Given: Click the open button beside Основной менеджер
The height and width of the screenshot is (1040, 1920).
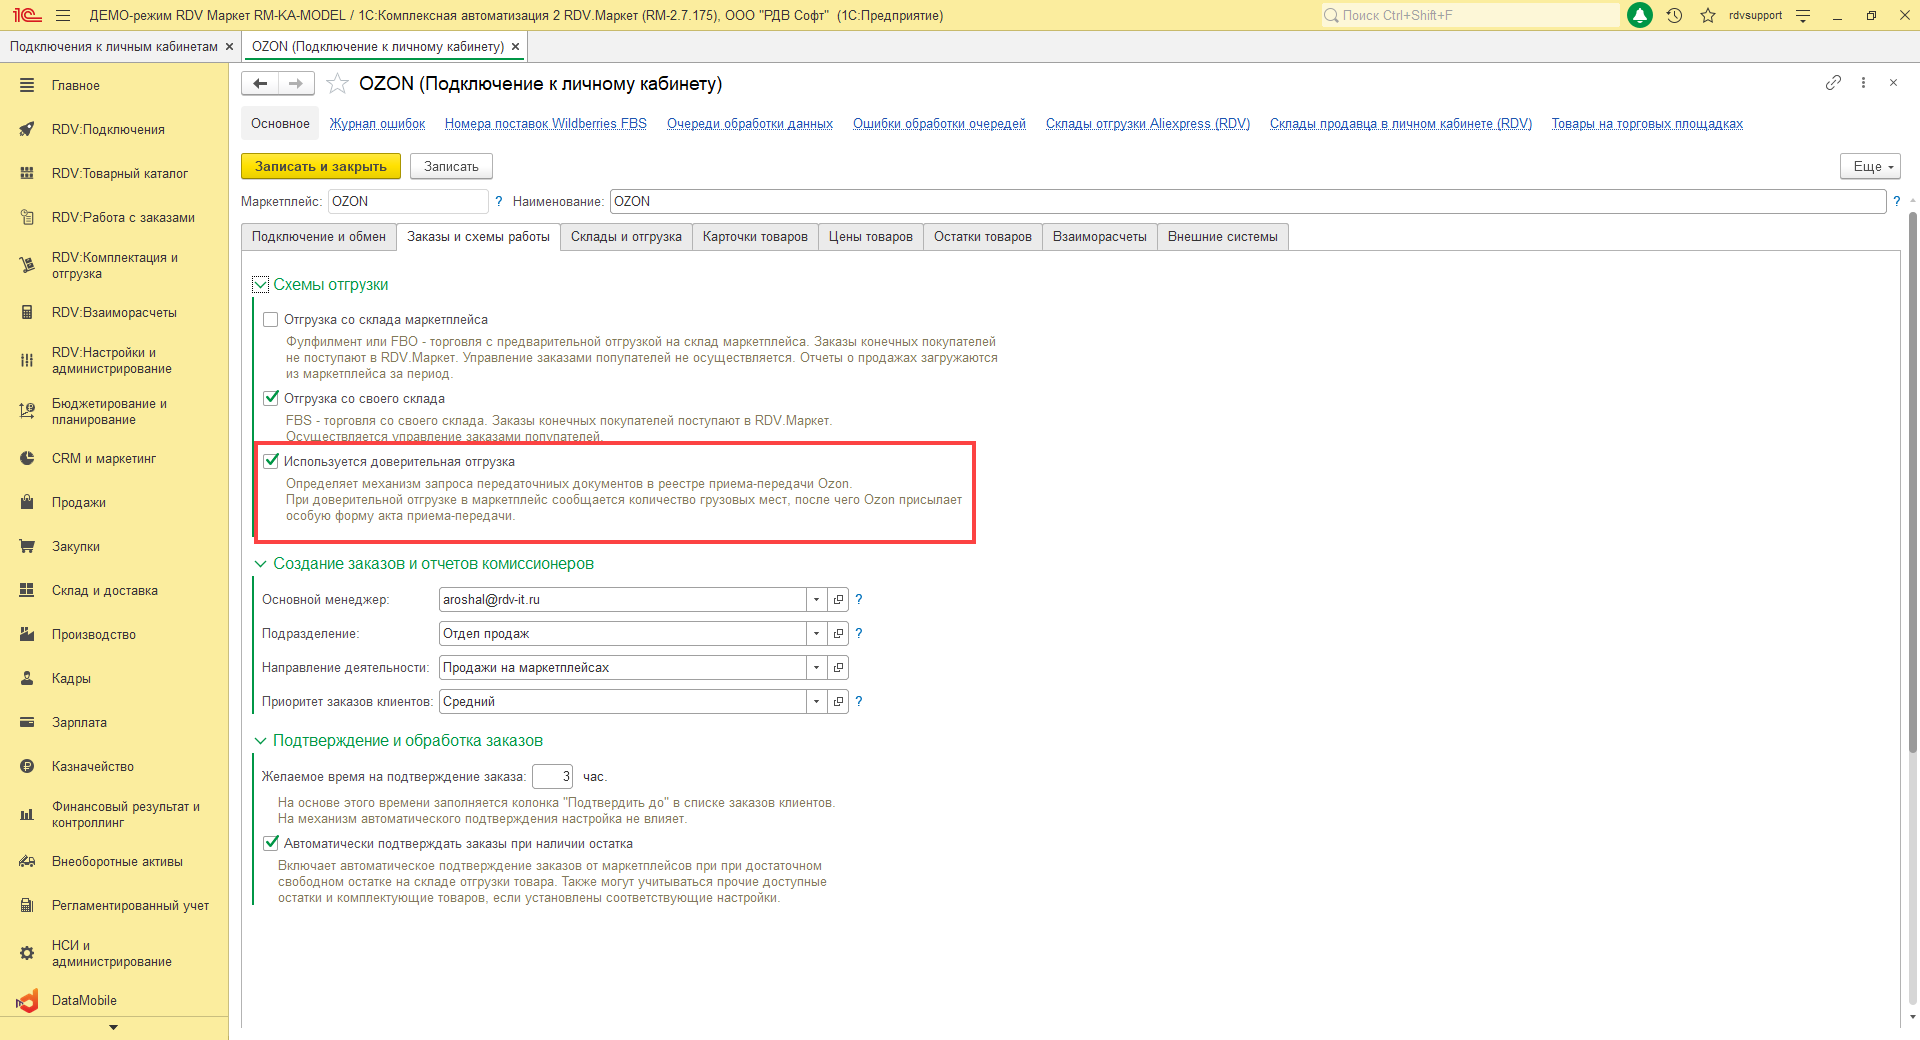Looking at the screenshot, I should point(838,600).
